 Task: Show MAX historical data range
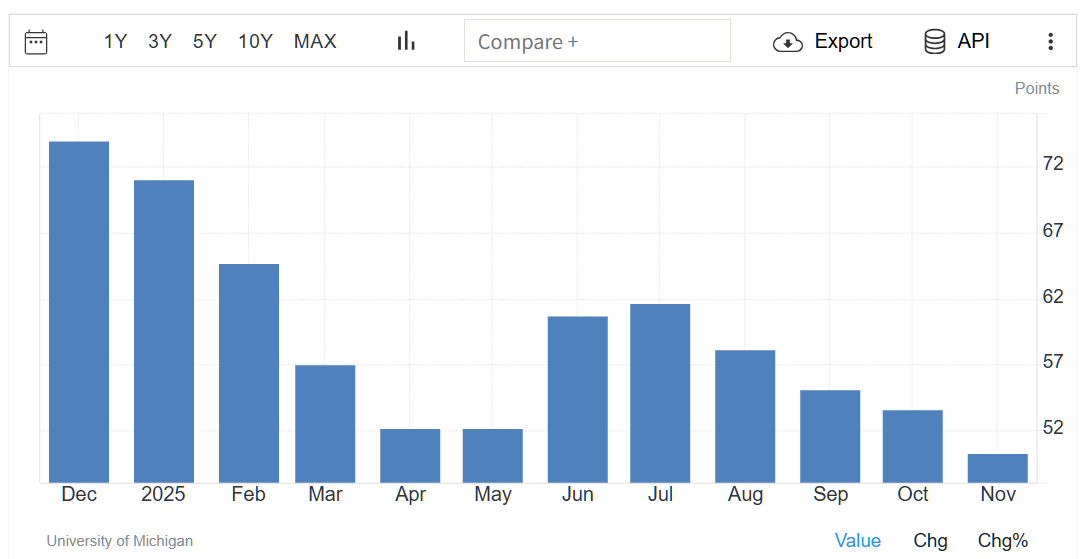click(315, 41)
